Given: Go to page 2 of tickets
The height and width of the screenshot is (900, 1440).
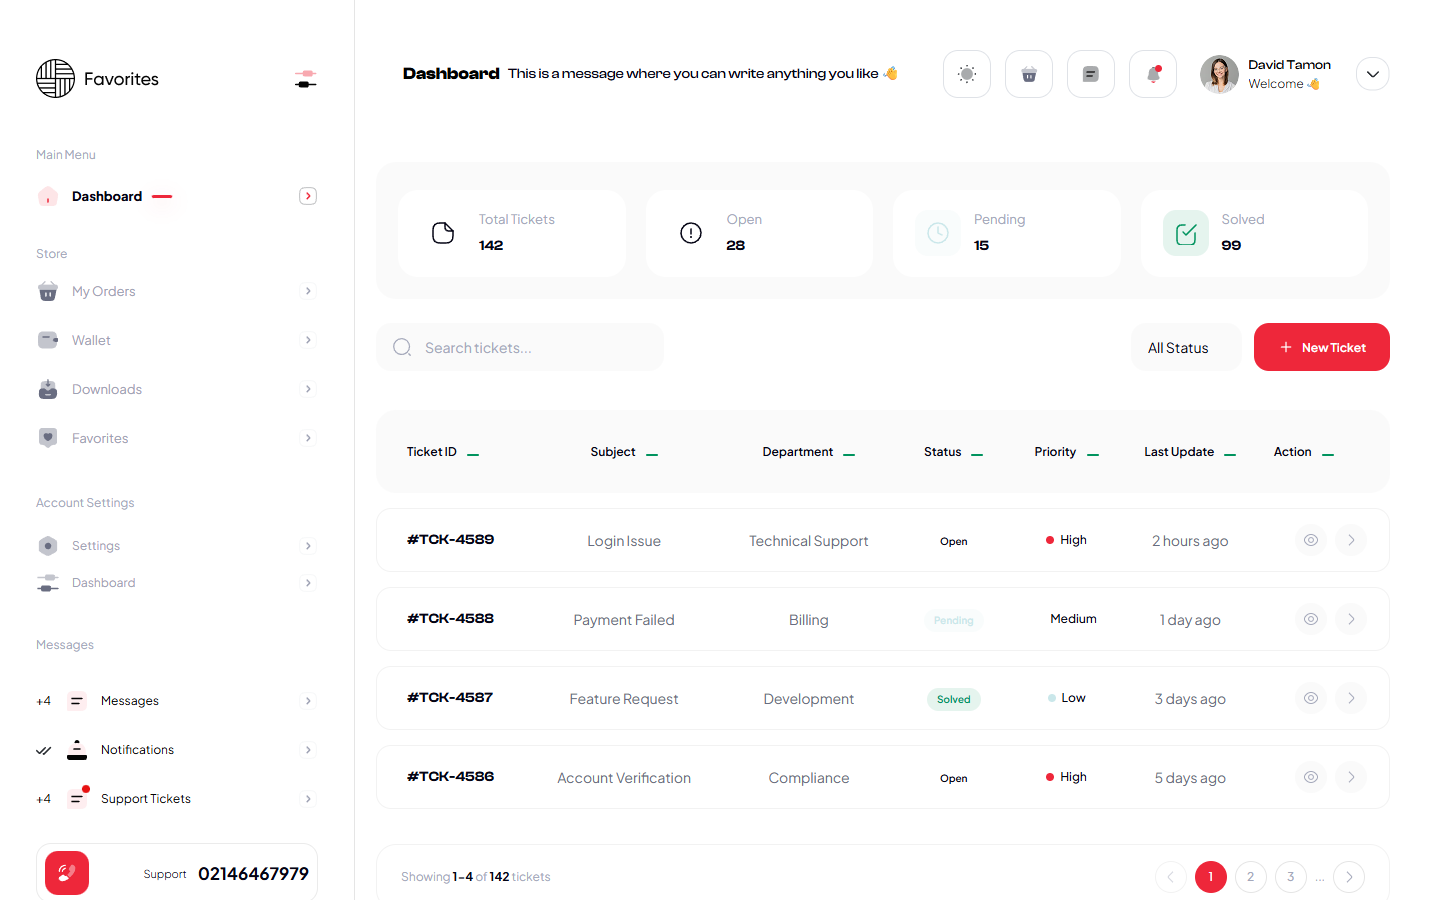Looking at the screenshot, I should pyautogui.click(x=1250, y=877).
